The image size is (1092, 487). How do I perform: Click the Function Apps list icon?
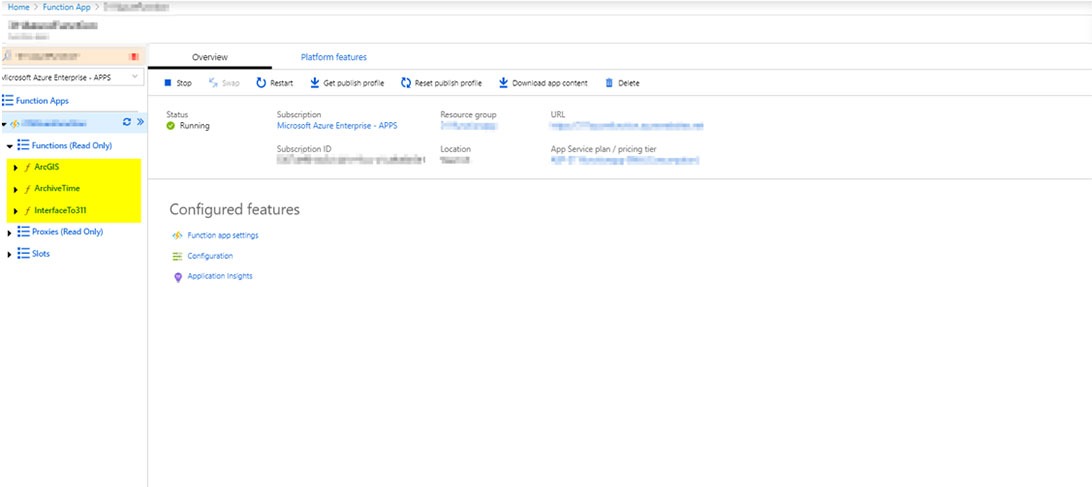(x=8, y=100)
